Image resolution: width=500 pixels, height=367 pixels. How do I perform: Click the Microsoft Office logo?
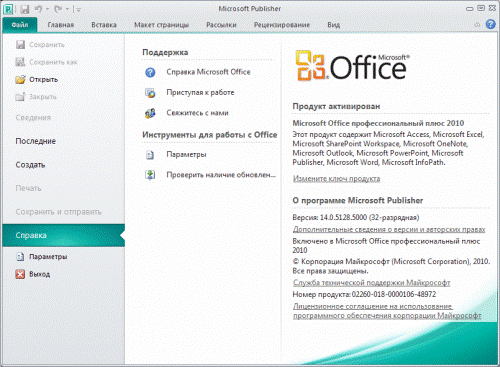(353, 66)
